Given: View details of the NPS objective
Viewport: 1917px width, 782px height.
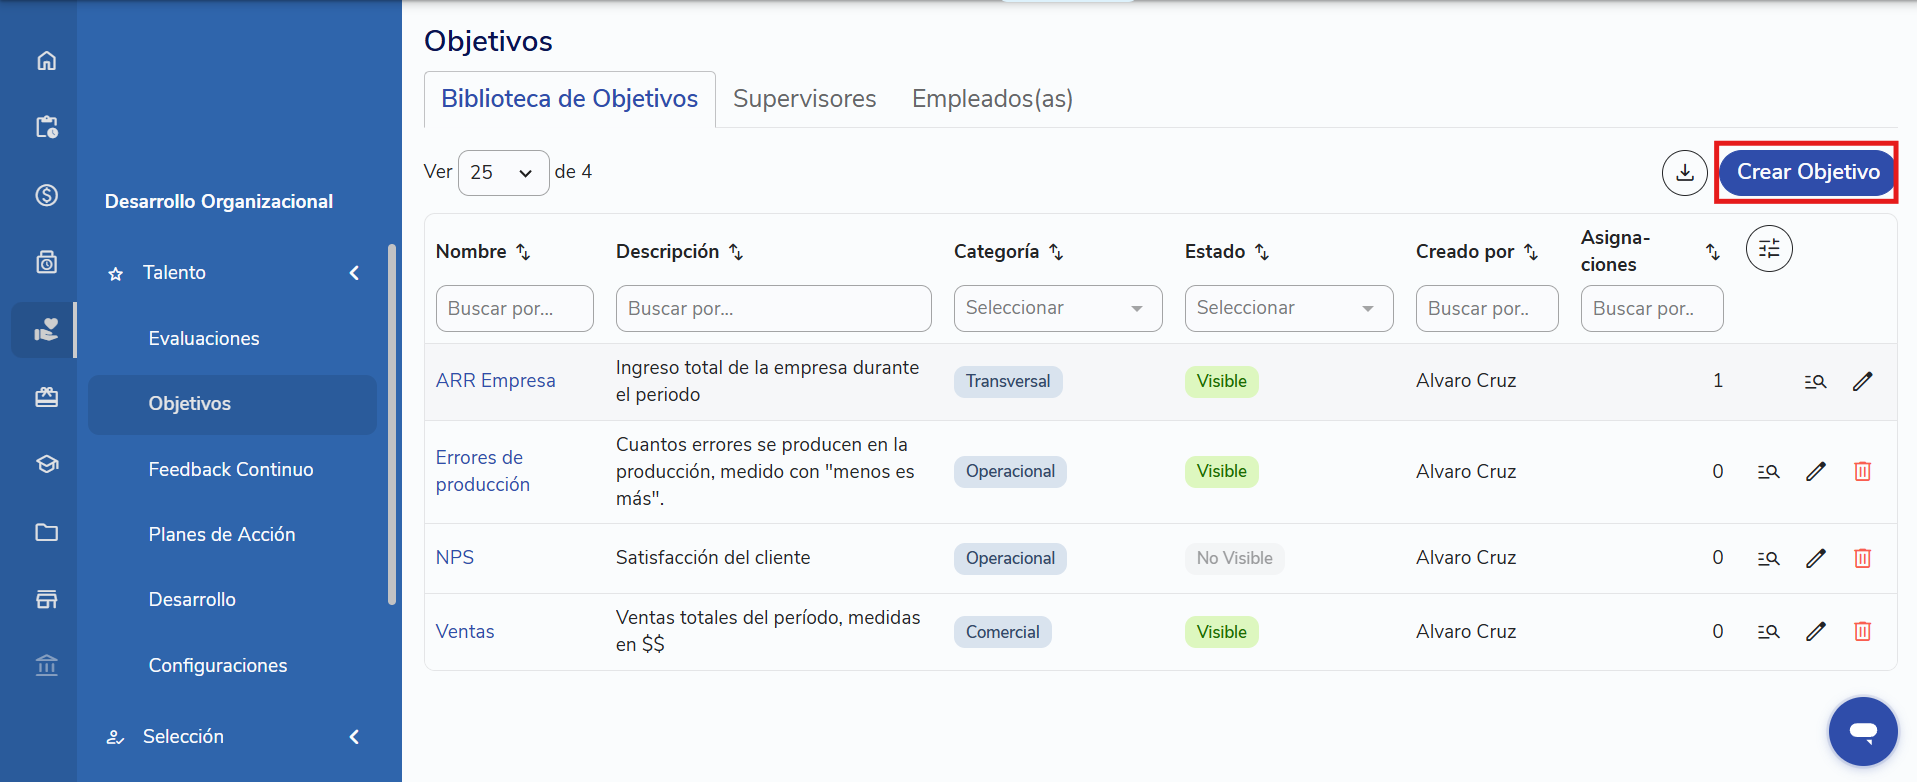Looking at the screenshot, I should tap(1768, 558).
